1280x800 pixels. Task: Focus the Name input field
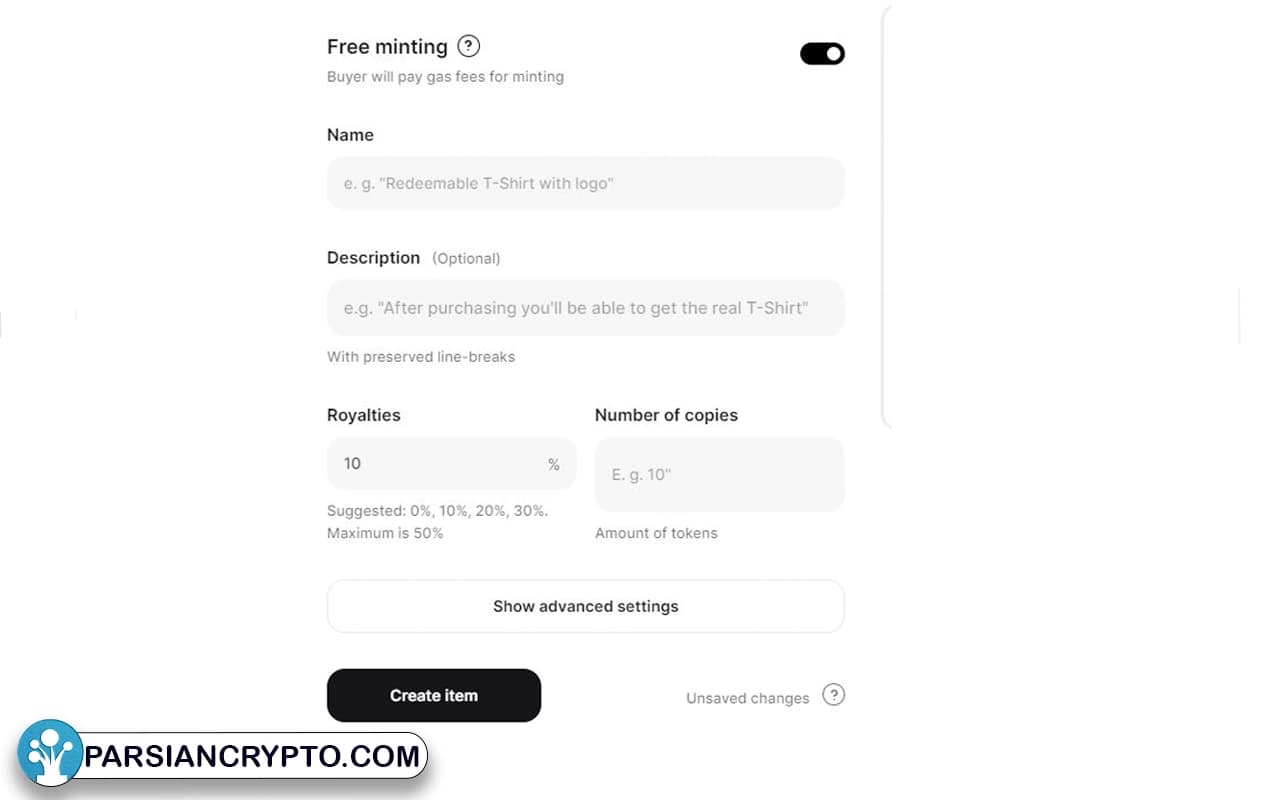586,183
